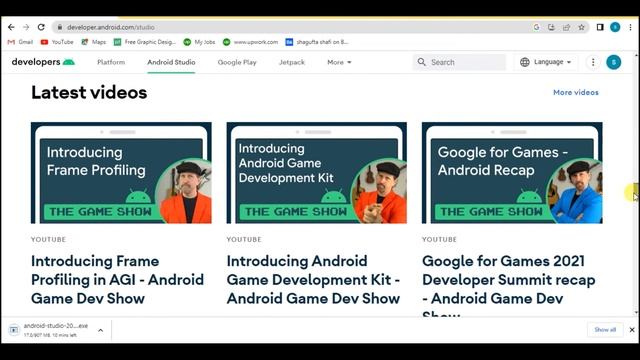
Task: Close the downloads bar
Action: pos(632,330)
